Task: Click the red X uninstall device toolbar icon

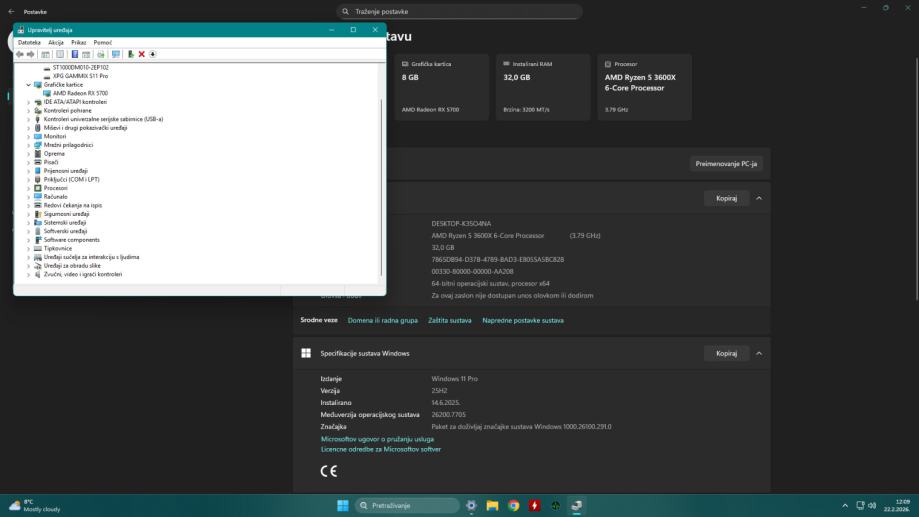Action: coord(141,54)
